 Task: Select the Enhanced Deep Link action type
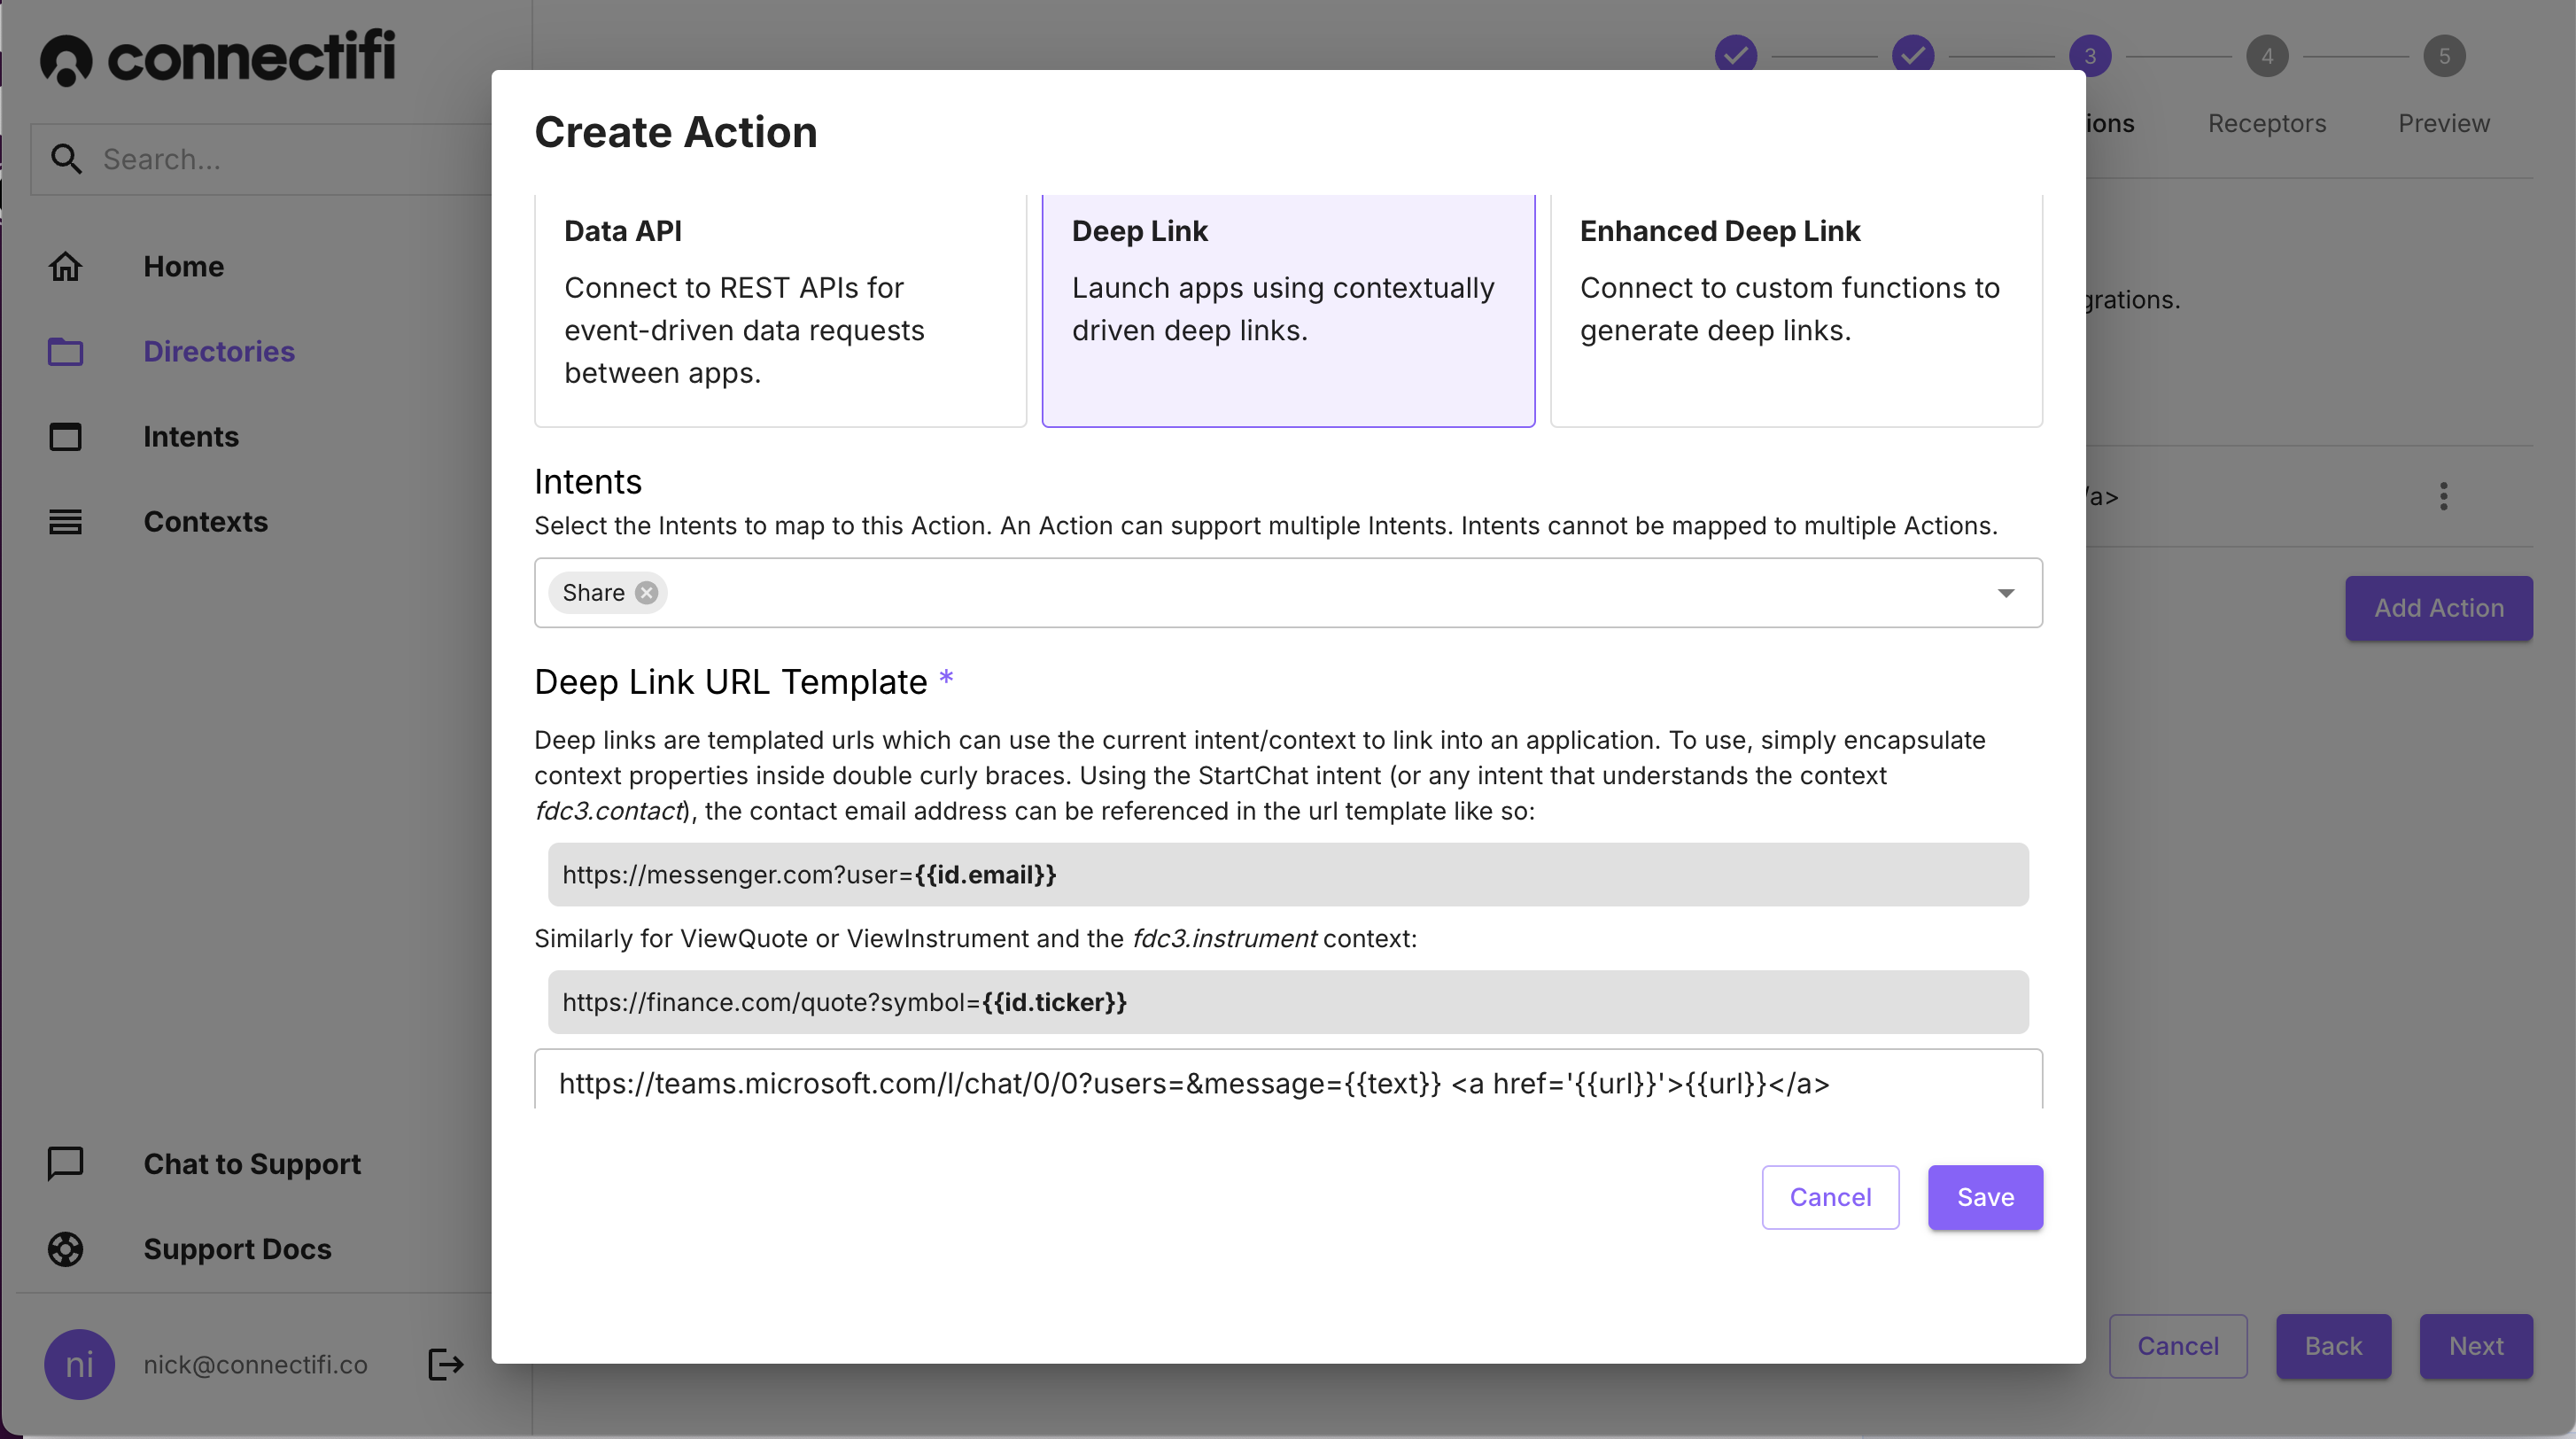coord(1796,311)
